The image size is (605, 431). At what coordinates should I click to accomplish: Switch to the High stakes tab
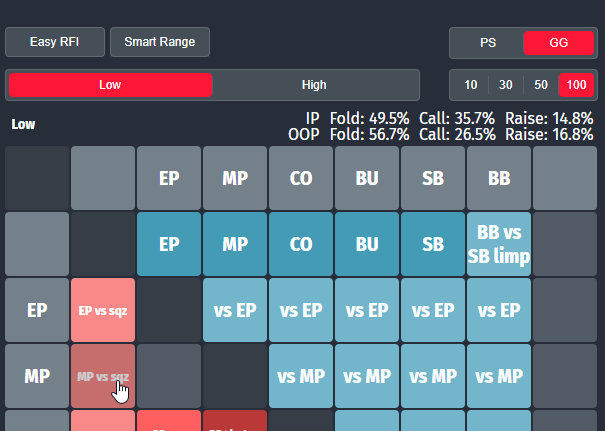coord(314,85)
